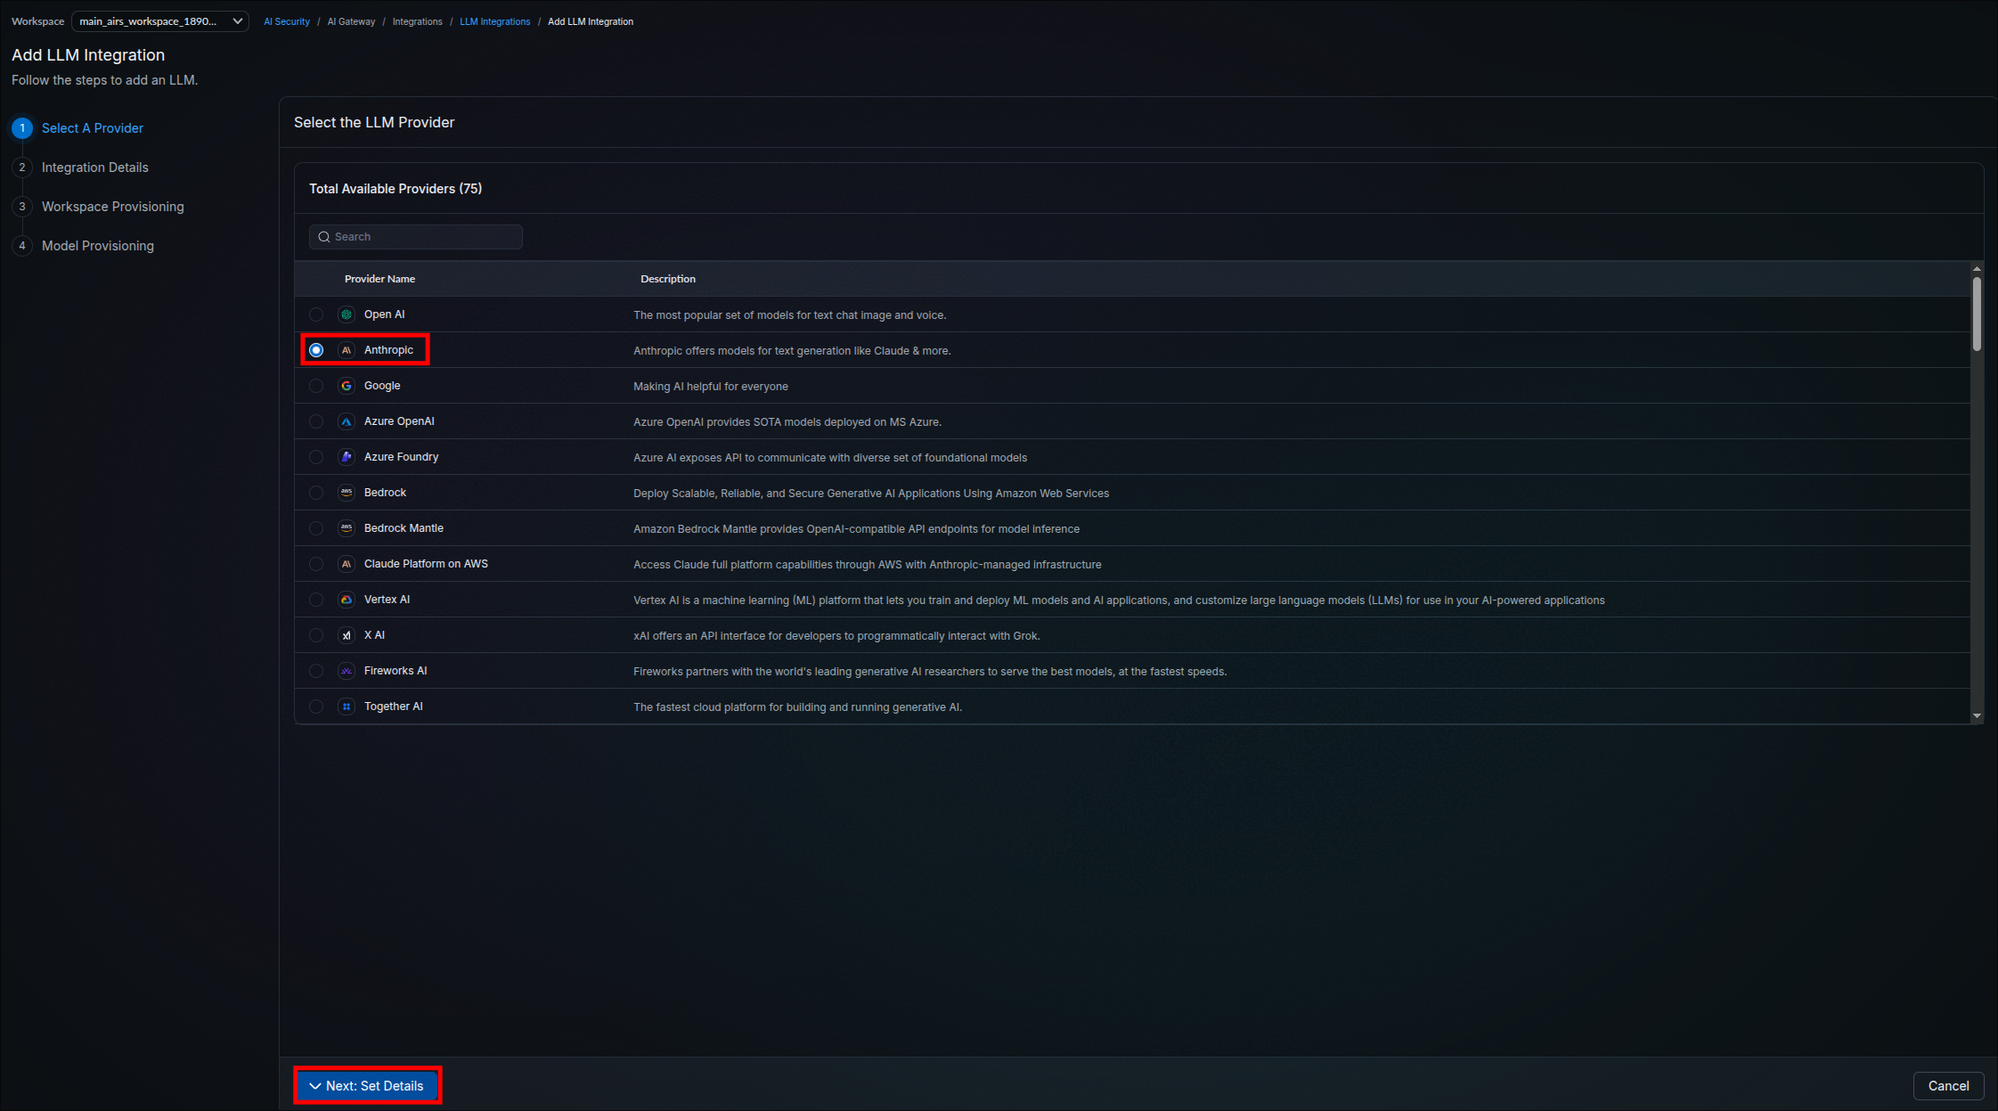This screenshot has width=1998, height=1111.
Task: Go to Integration Details step
Action: pyautogui.click(x=95, y=167)
